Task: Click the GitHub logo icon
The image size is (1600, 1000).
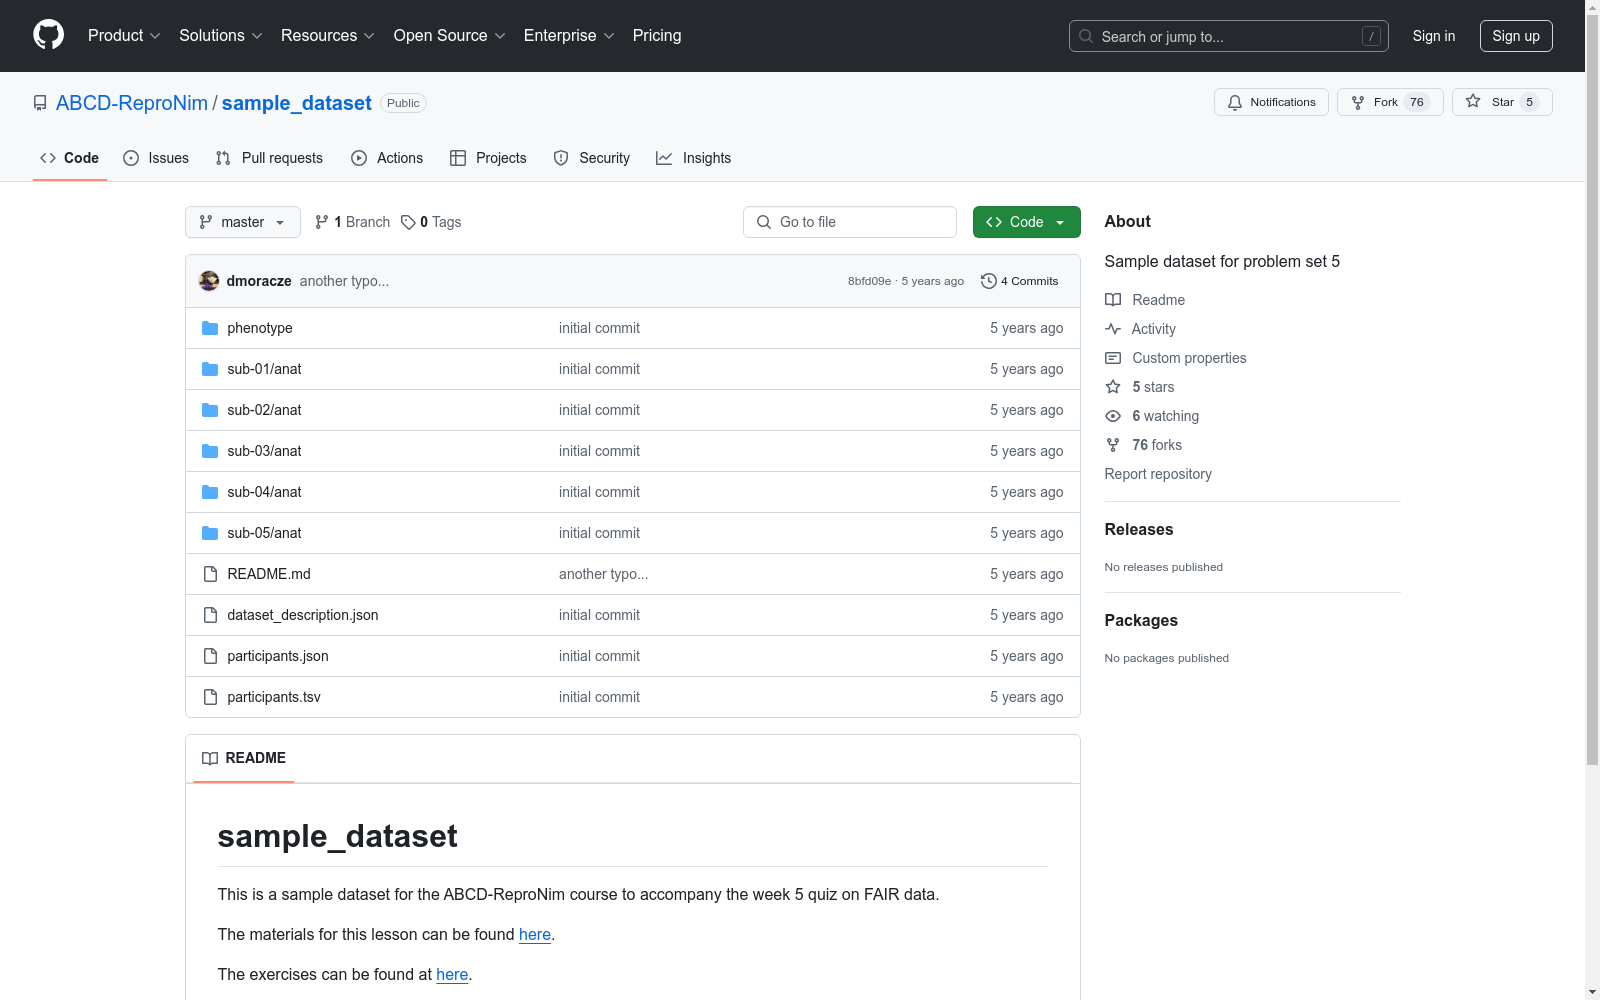Action: (x=48, y=35)
